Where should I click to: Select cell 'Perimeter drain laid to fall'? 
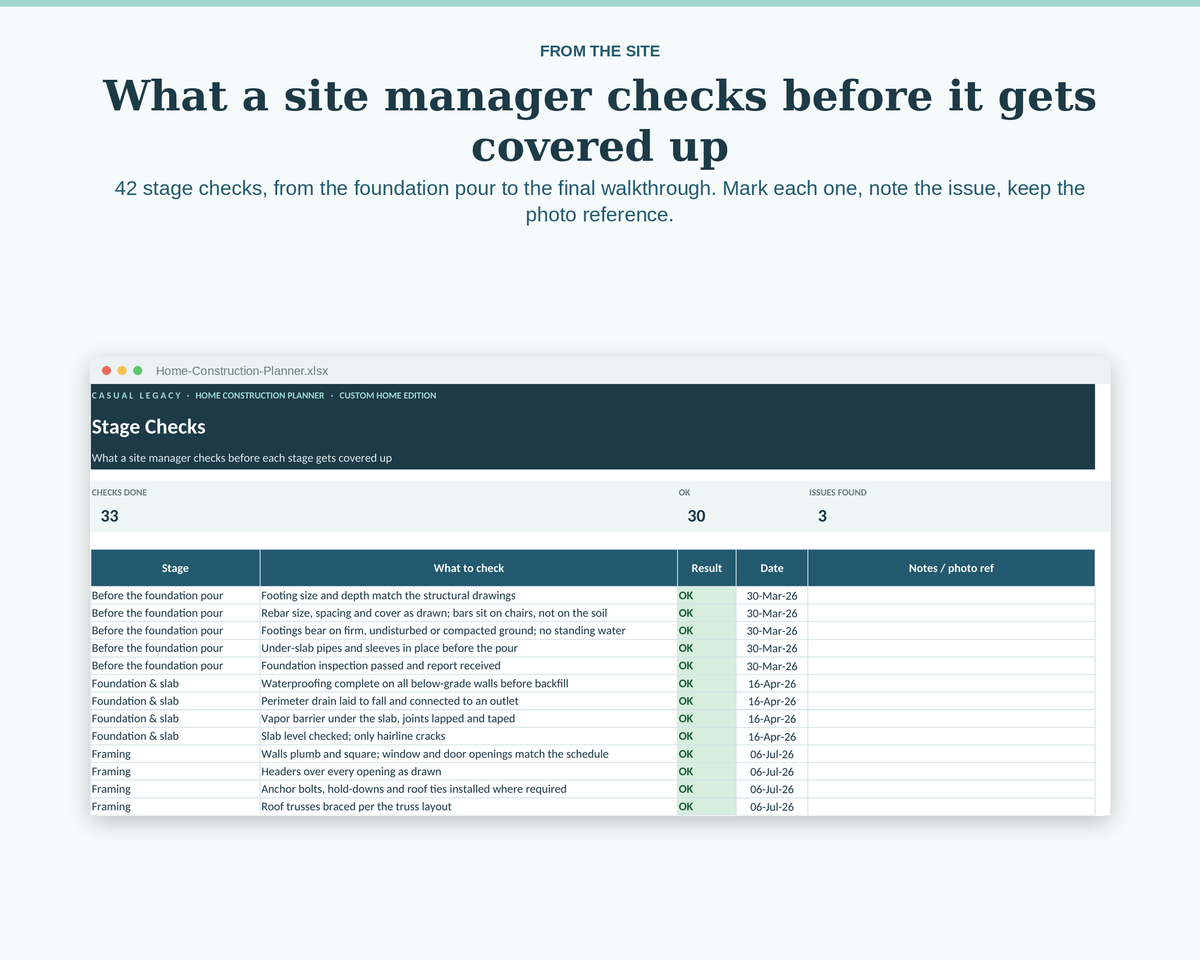[469, 701]
